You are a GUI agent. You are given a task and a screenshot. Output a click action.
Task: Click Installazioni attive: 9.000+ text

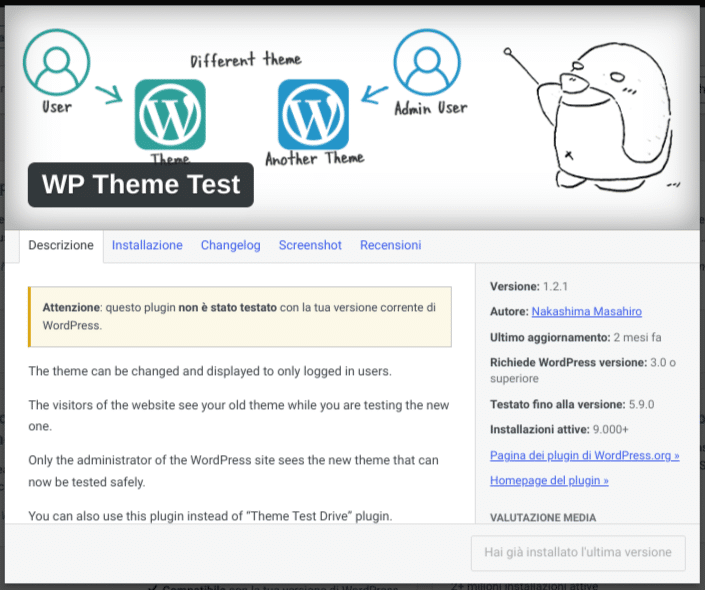[559, 429]
